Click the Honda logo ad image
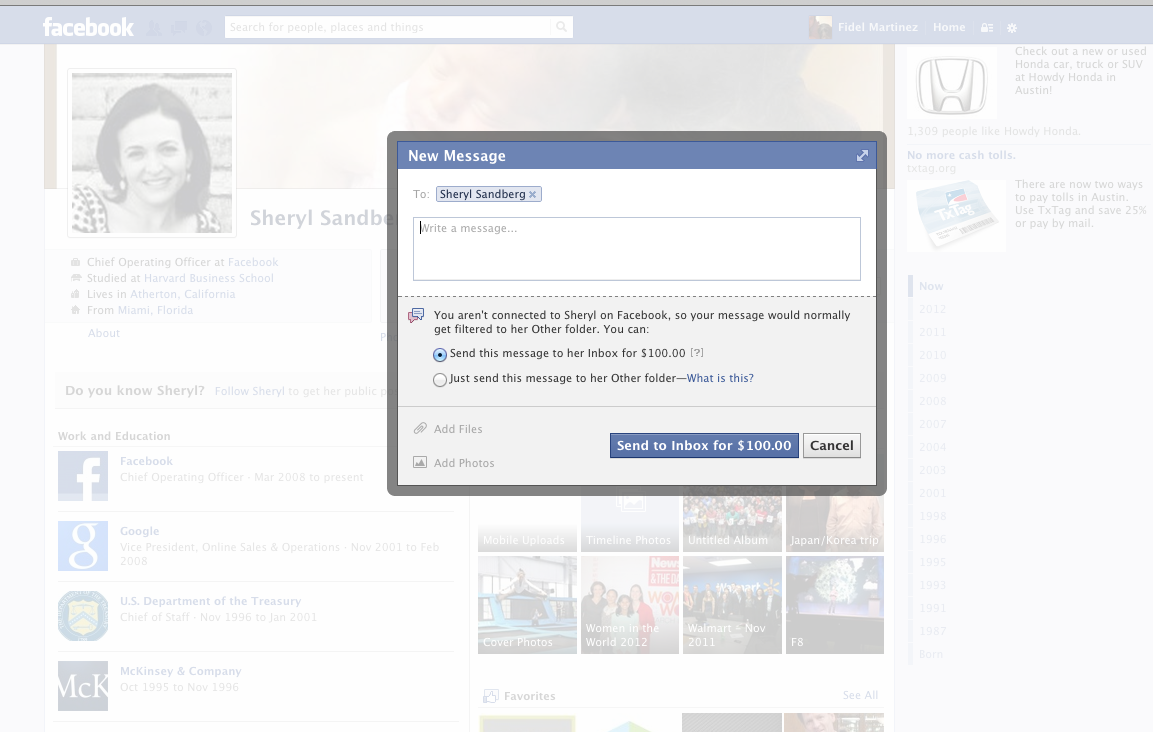1153x732 pixels. tap(952, 84)
